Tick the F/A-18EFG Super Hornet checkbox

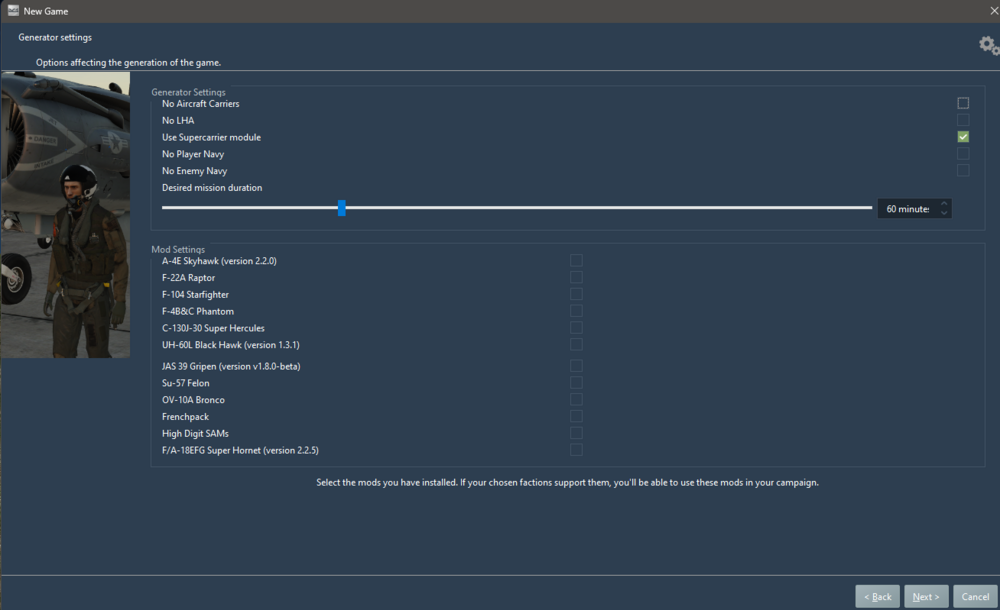(576, 450)
